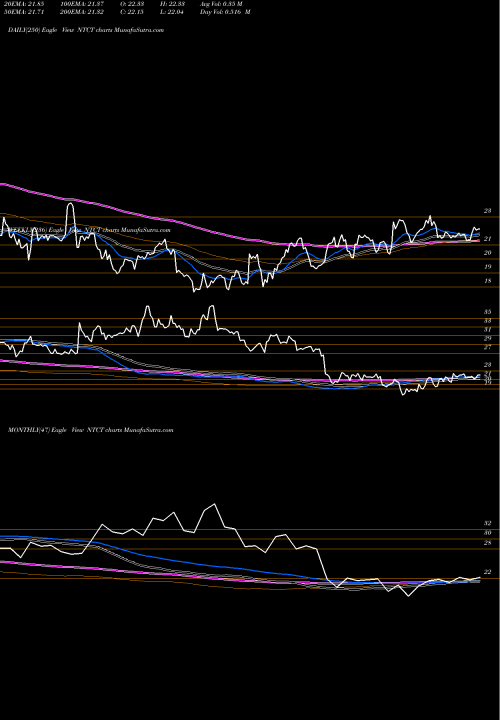The height and width of the screenshot is (720, 500).
Task: Click the 27 price label on weekly chart
Action: (488, 348)
